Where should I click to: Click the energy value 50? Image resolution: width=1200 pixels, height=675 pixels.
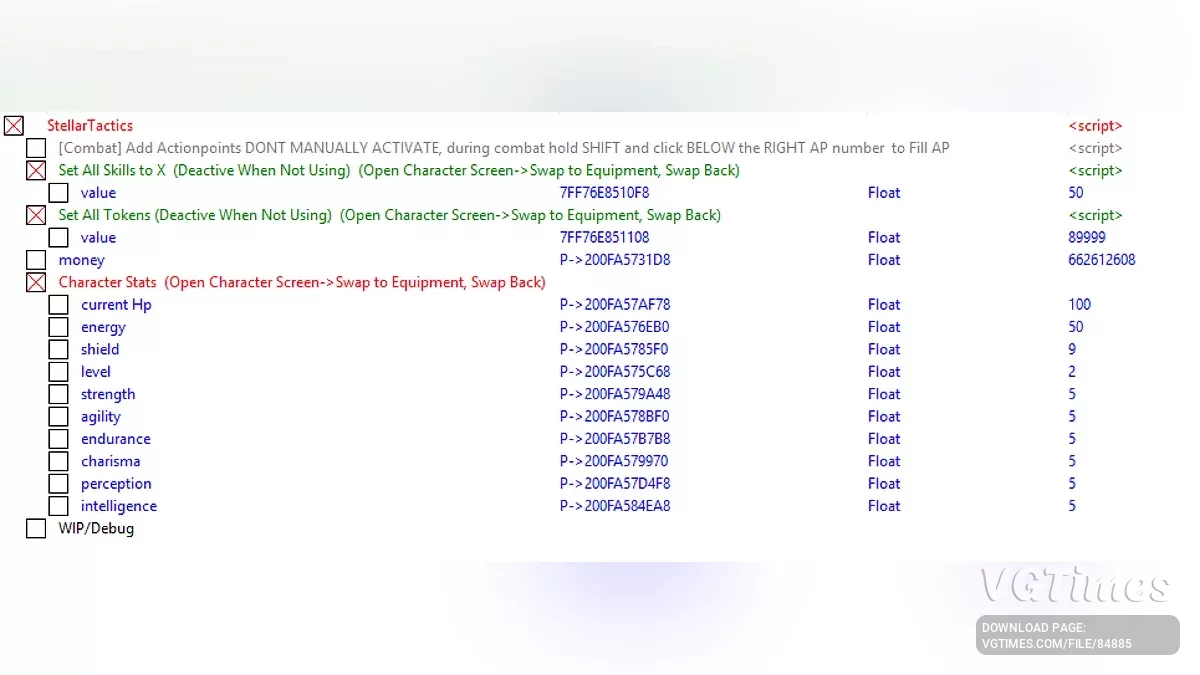click(x=1076, y=327)
